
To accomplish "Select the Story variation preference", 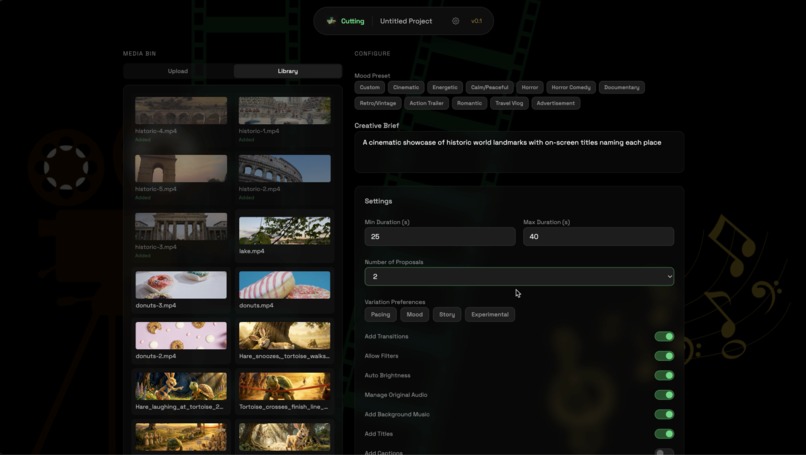I will coord(447,315).
